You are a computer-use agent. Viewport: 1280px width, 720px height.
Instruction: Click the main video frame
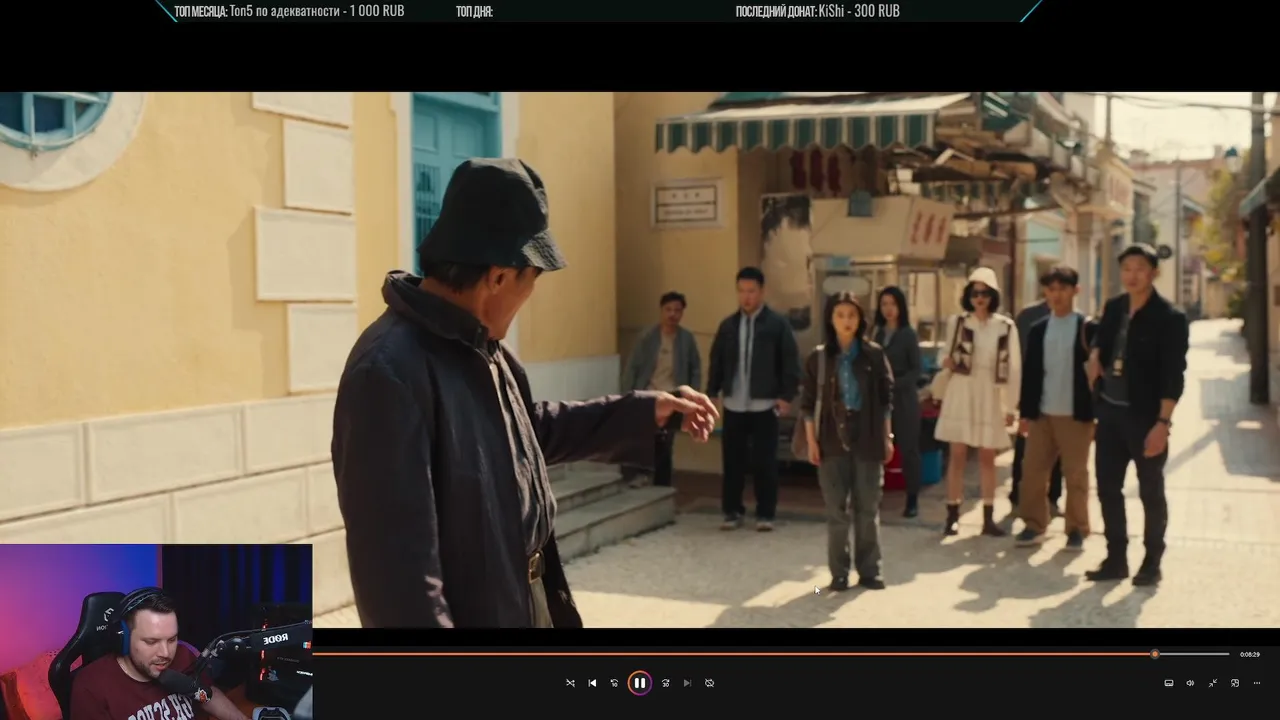(x=640, y=360)
